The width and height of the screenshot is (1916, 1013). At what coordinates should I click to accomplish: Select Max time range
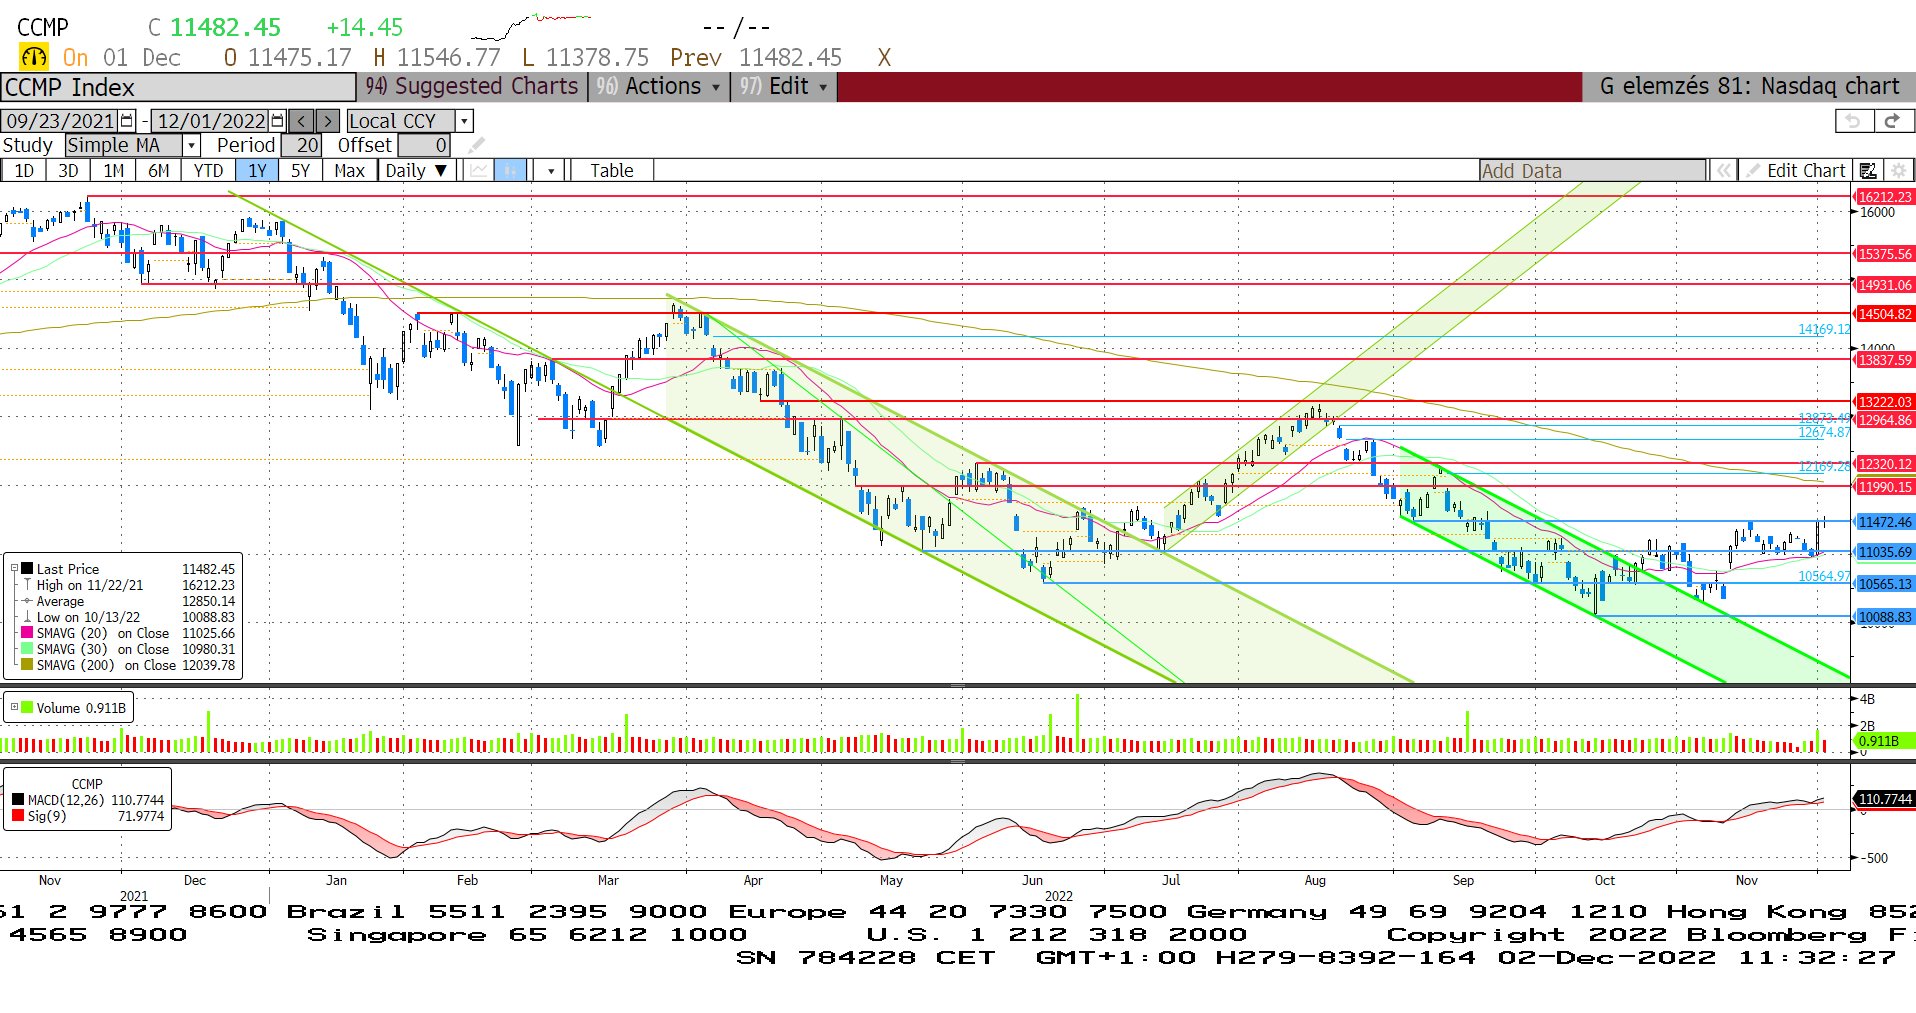(x=349, y=171)
